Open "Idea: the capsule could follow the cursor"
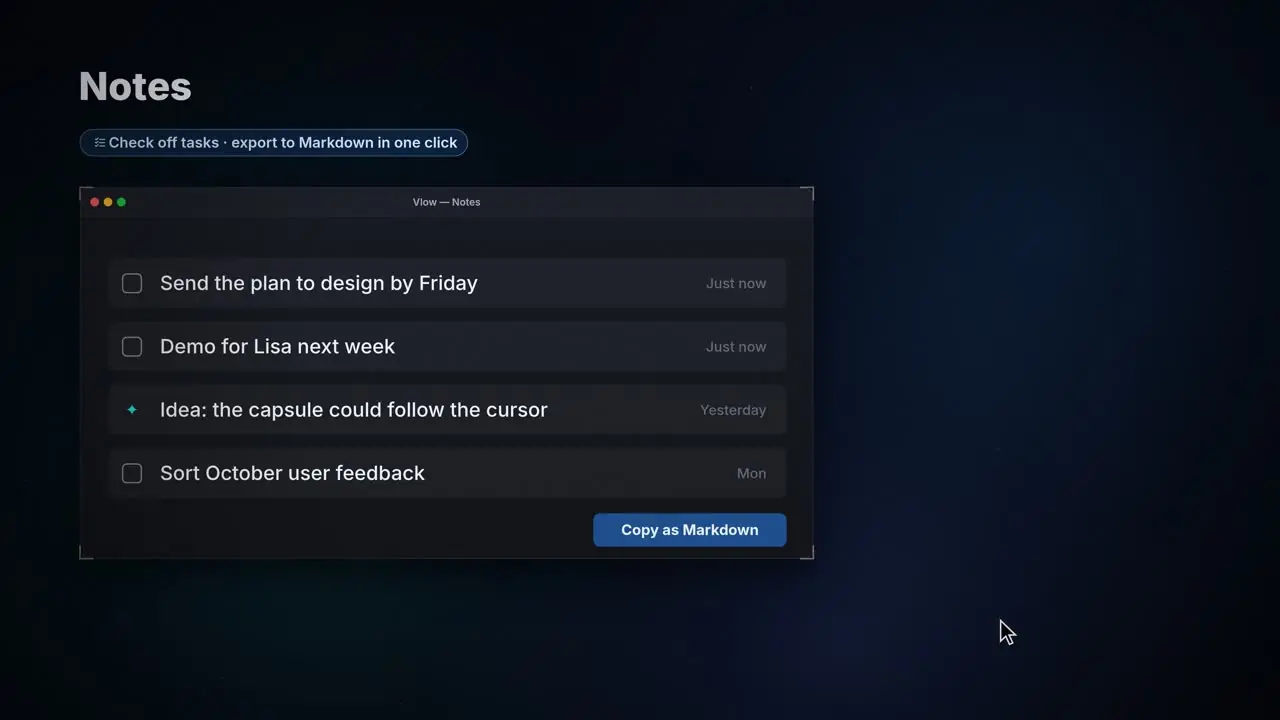This screenshot has height=720, width=1280. tap(354, 410)
